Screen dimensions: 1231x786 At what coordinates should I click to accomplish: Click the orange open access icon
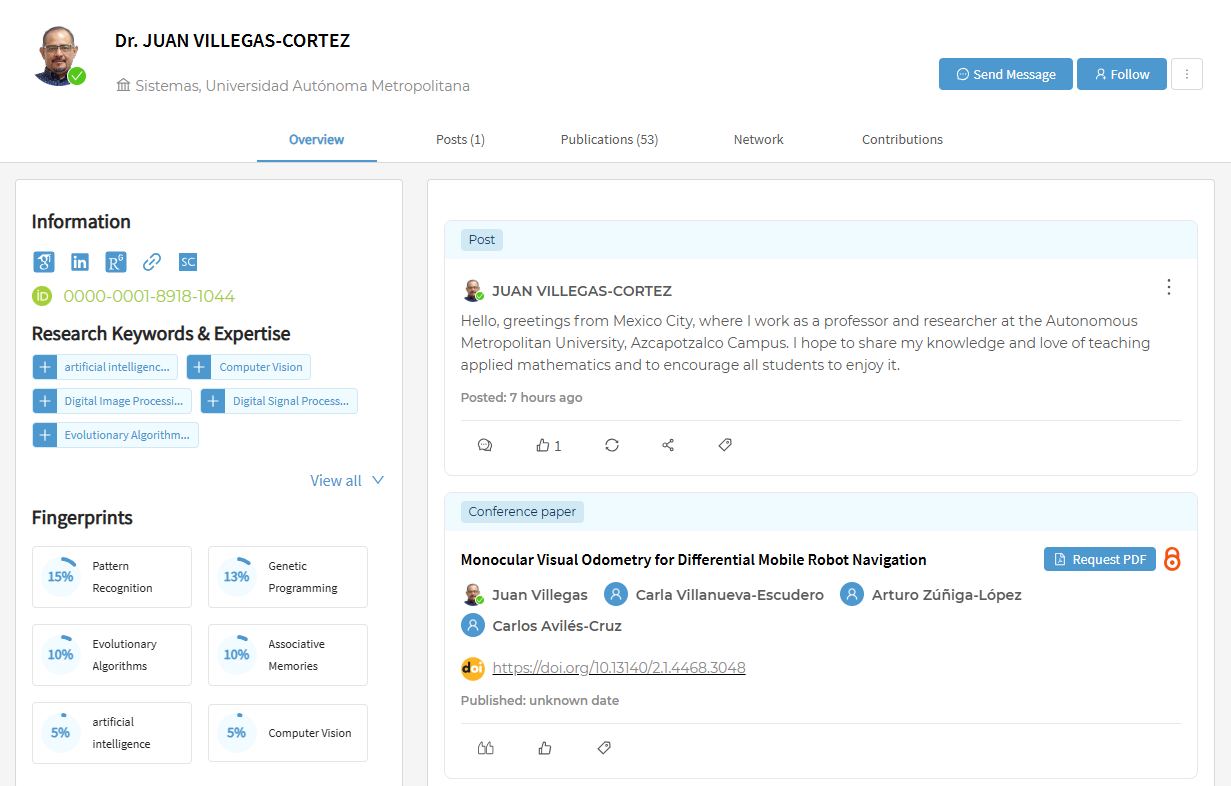tap(1172, 560)
